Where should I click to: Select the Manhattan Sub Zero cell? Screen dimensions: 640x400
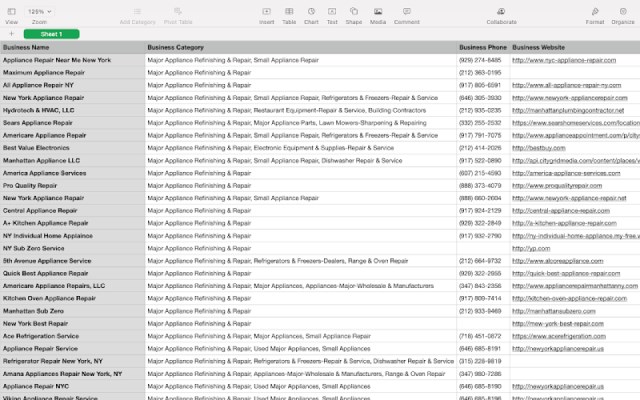coord(73,311)
